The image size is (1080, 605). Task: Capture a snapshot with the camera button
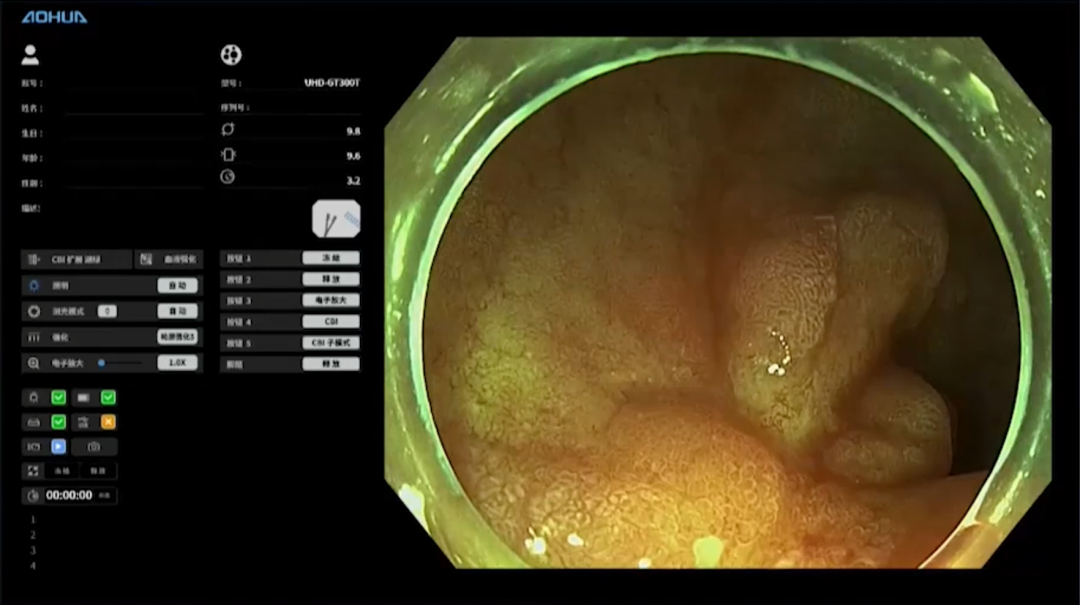pos(94,447)
